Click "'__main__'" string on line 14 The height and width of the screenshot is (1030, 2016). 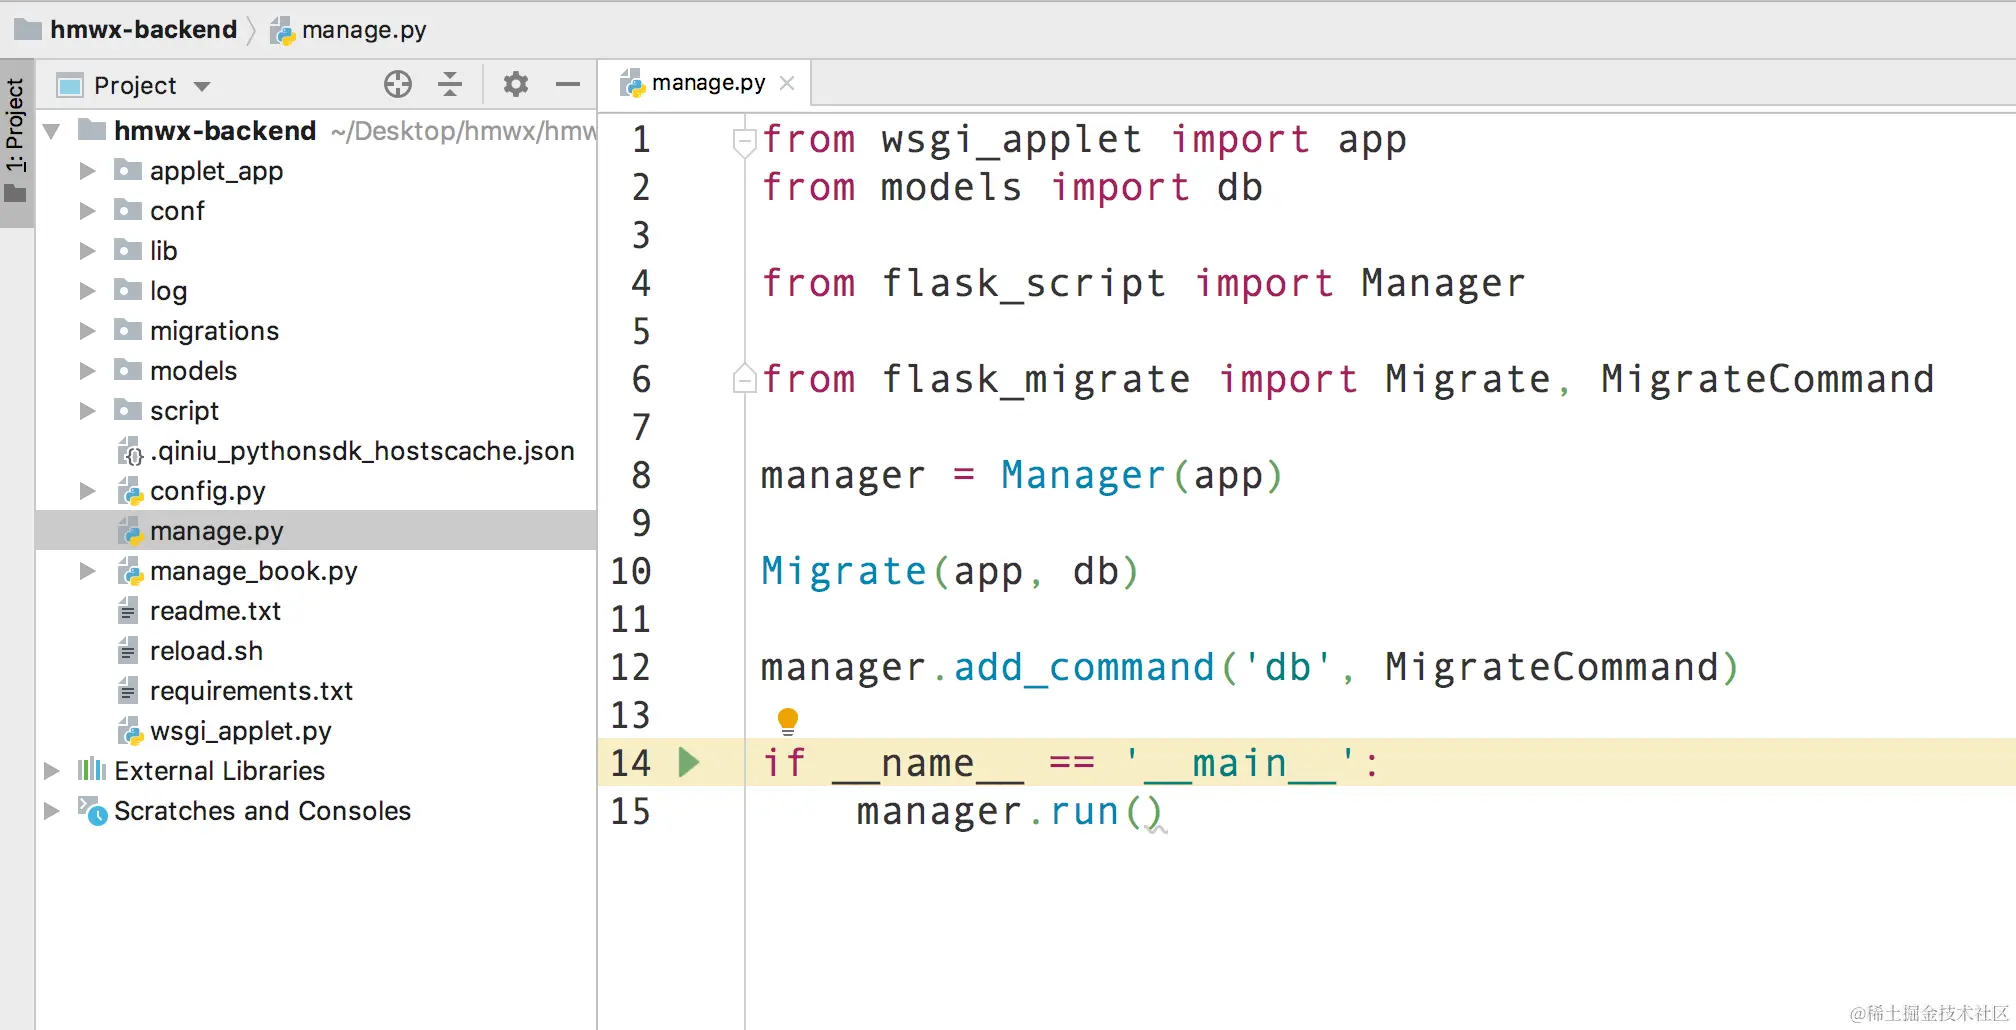pos(1240,764)
